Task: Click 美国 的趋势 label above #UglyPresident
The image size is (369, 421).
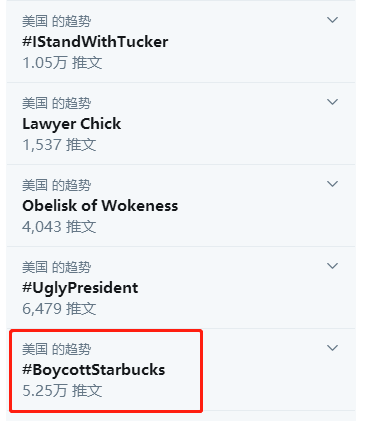Action: (x=56, y=267)
